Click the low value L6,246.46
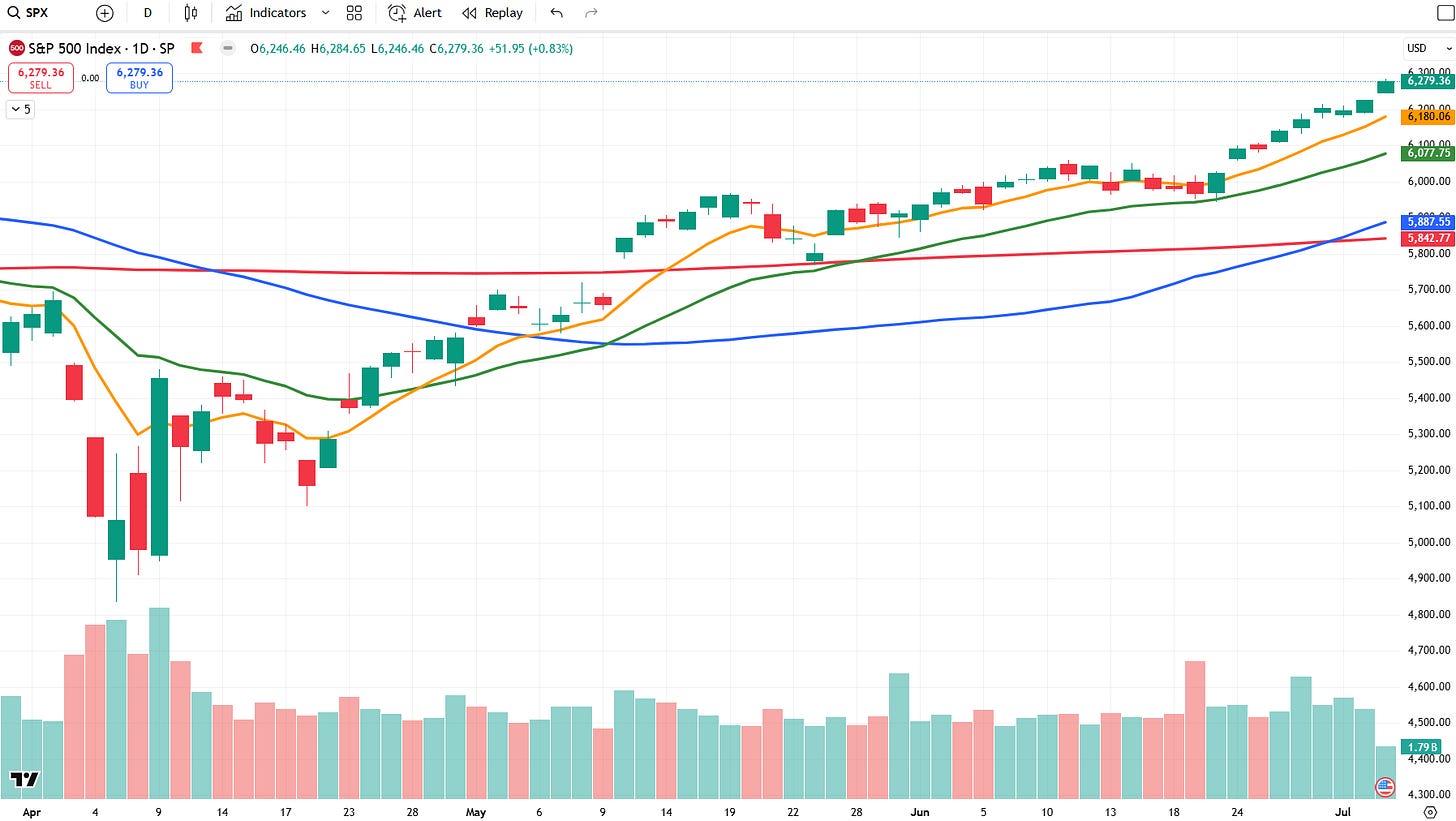This screenshot has width=1456, height=821. [x=396, y=48]
